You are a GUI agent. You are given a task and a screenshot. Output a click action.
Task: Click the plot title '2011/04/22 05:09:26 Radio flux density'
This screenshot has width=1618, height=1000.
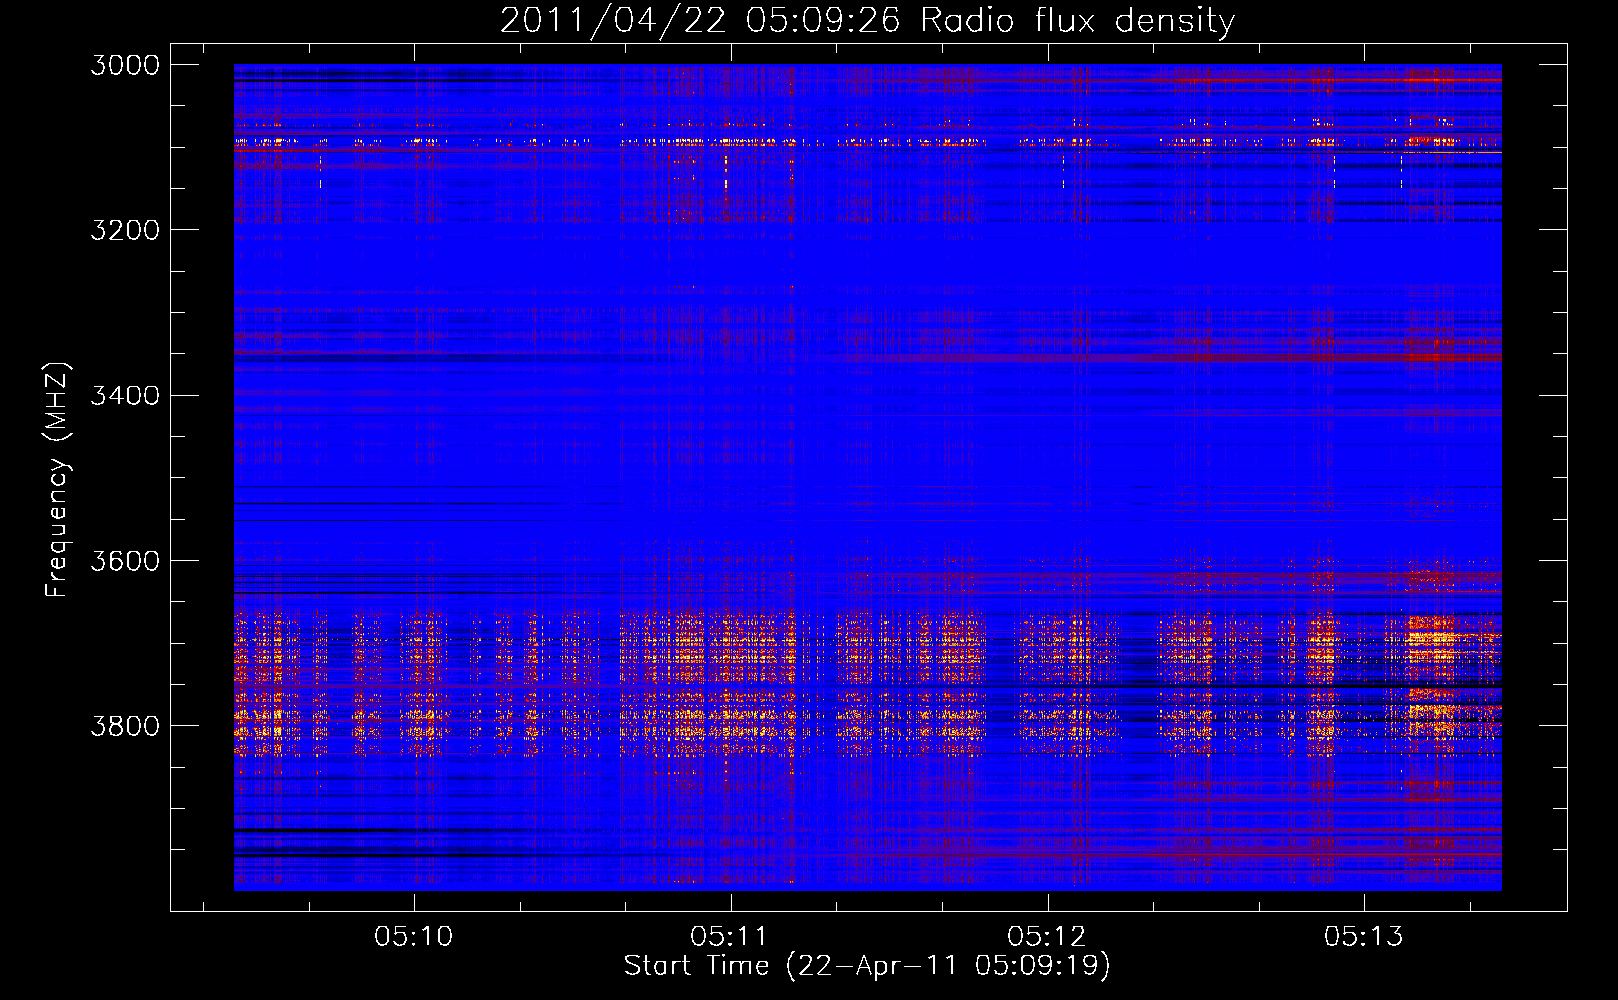tap(867, 21)
